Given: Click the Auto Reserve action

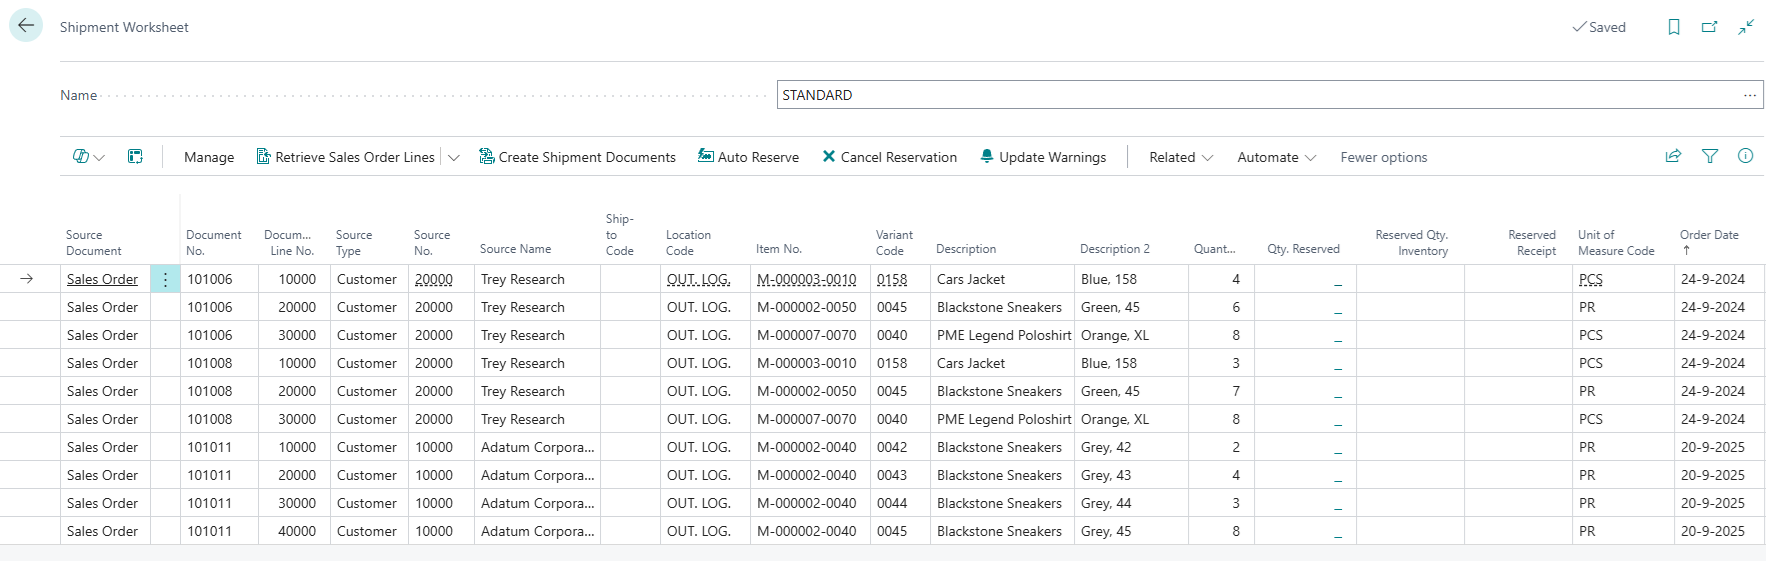Looking at the screenshot, I should pyautogui.click(x=748, y=158).
